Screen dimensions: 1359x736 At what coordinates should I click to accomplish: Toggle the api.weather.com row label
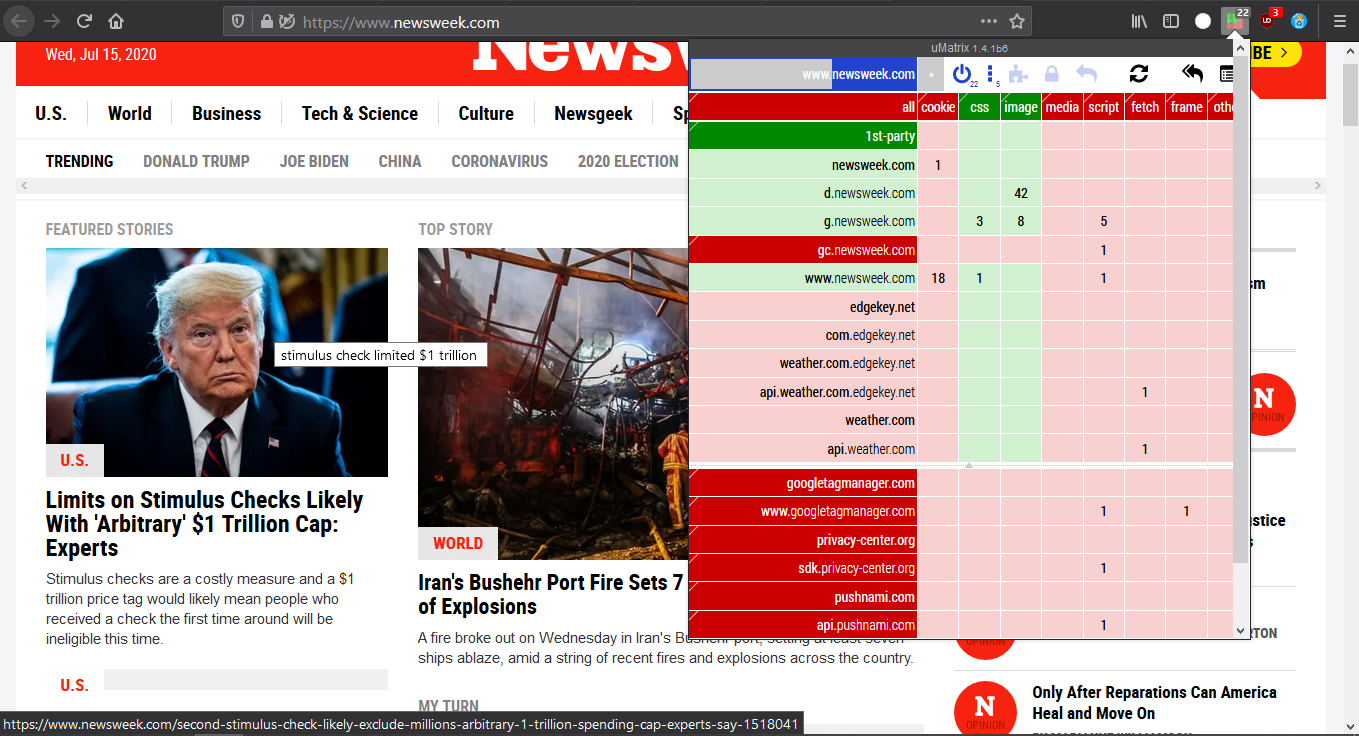pos(803,449)
